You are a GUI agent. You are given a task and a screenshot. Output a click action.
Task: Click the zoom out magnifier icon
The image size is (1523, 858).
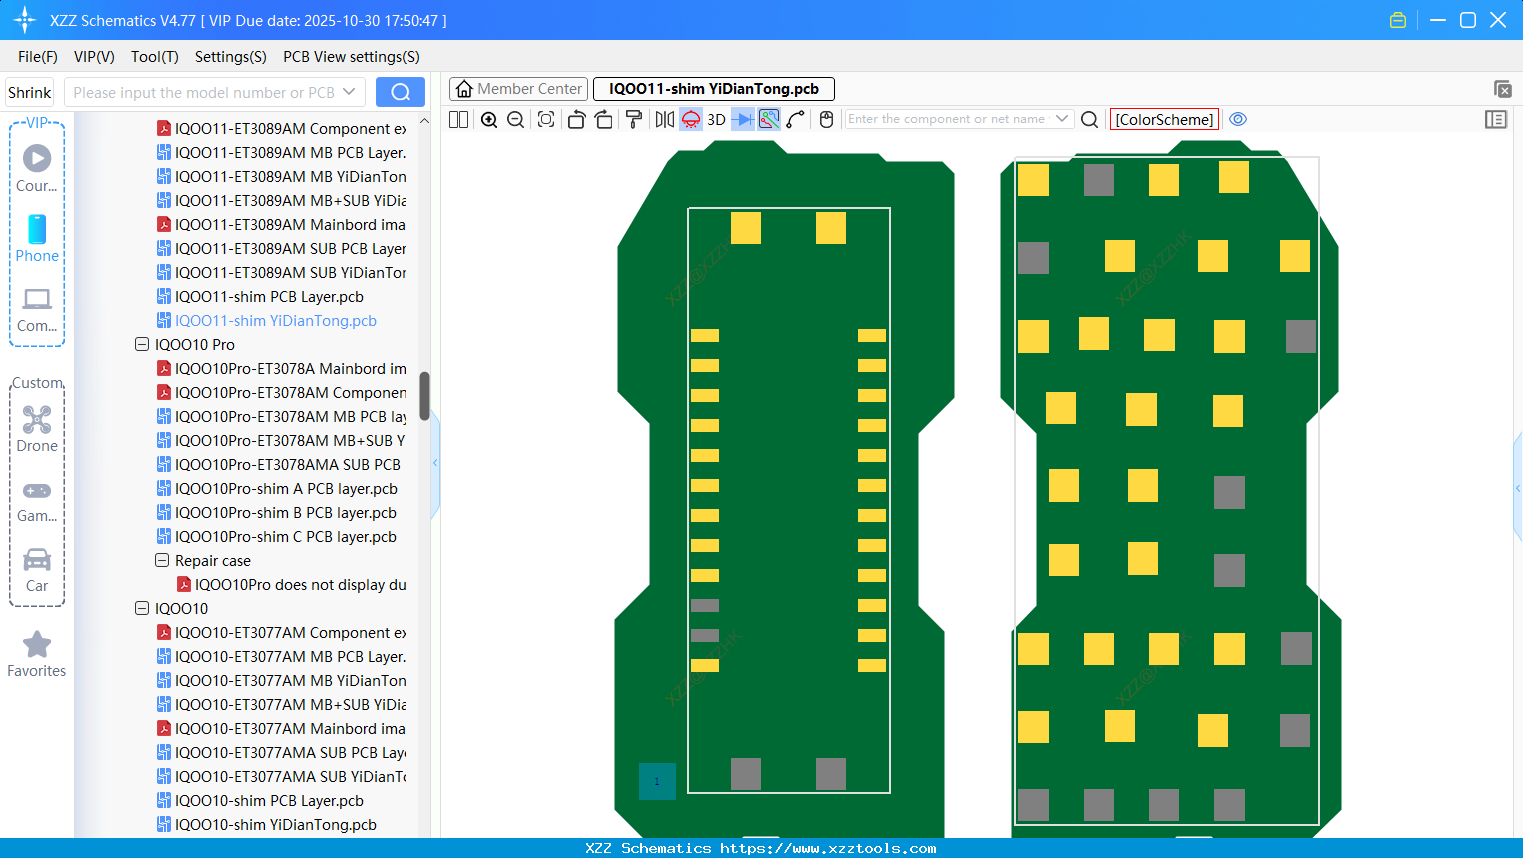516,120
